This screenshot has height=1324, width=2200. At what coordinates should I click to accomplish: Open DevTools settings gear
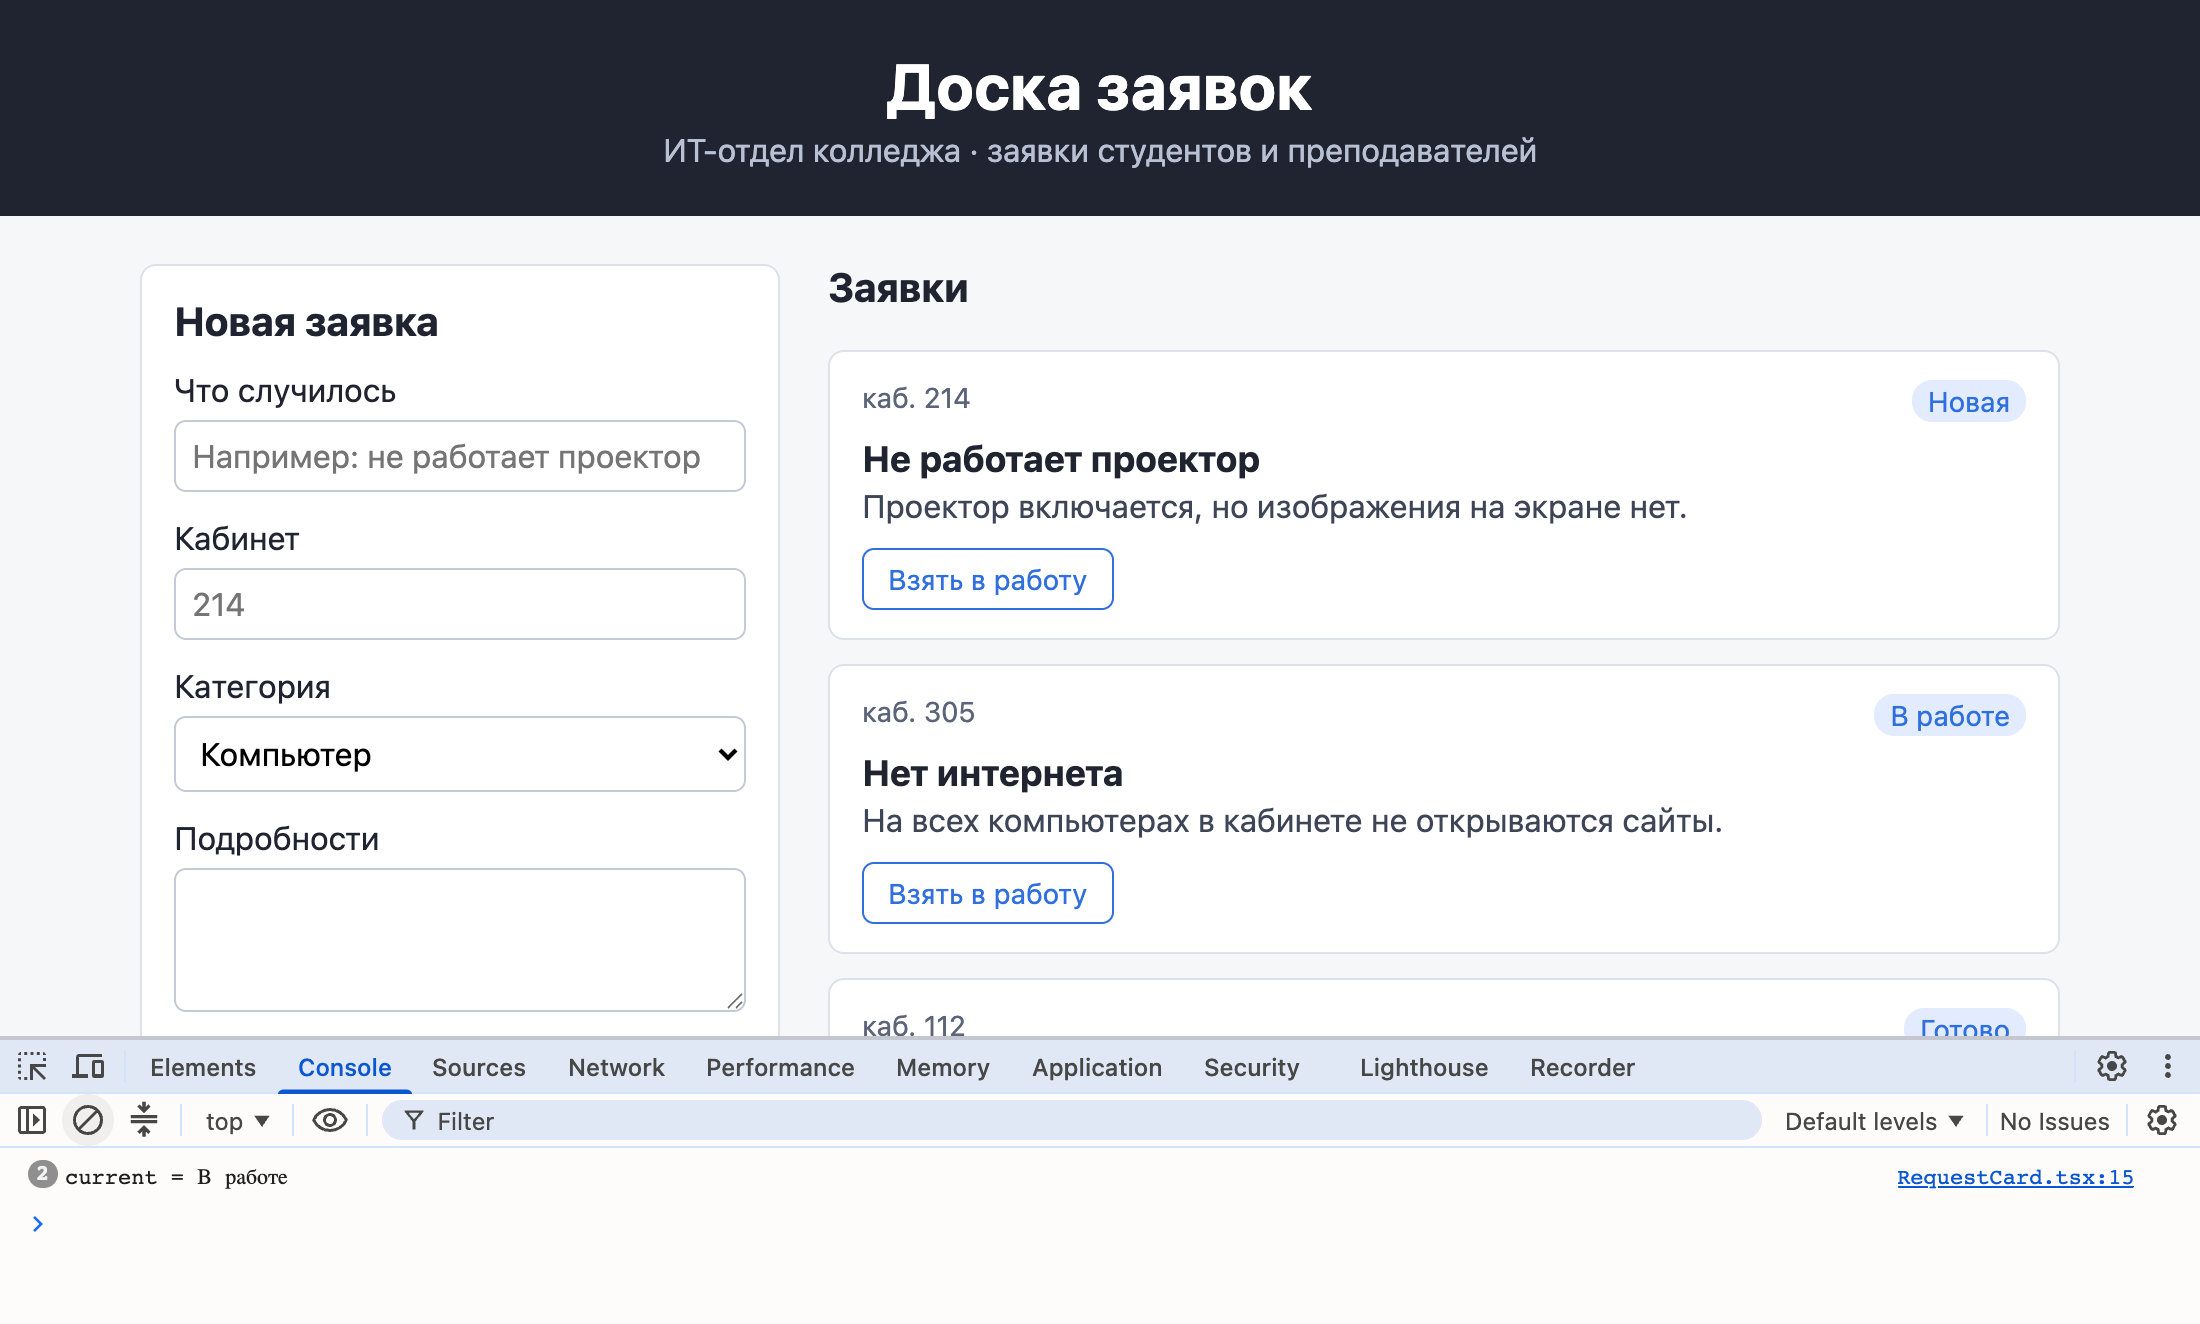(2112, 1067)
